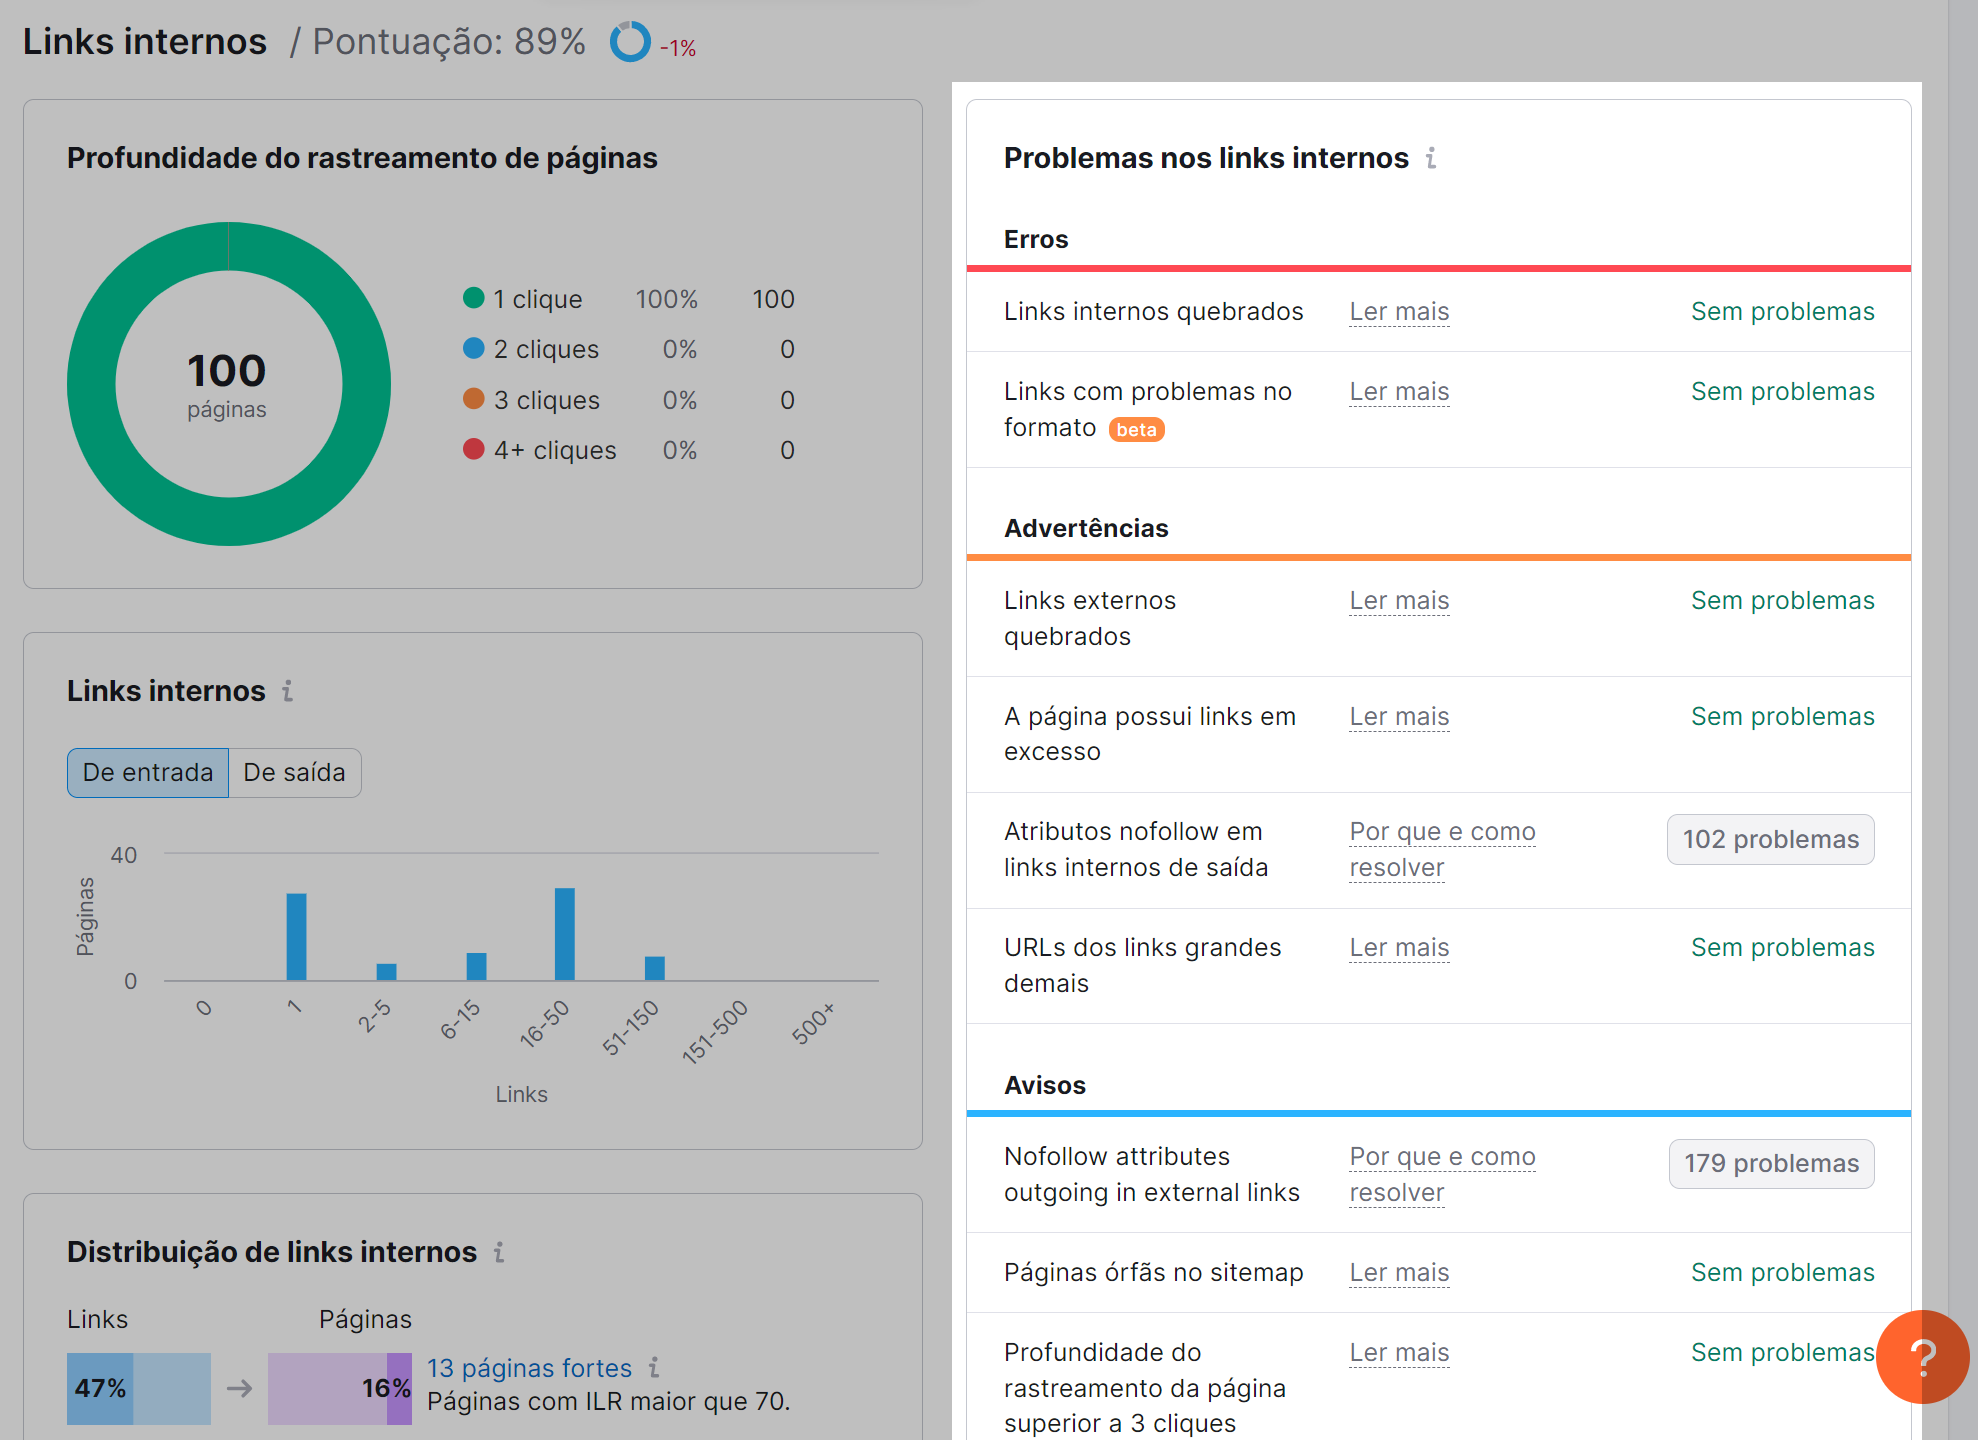Screen dimensions: 1978x1440
Task: Switch to the De saída view
Action: 294,772
